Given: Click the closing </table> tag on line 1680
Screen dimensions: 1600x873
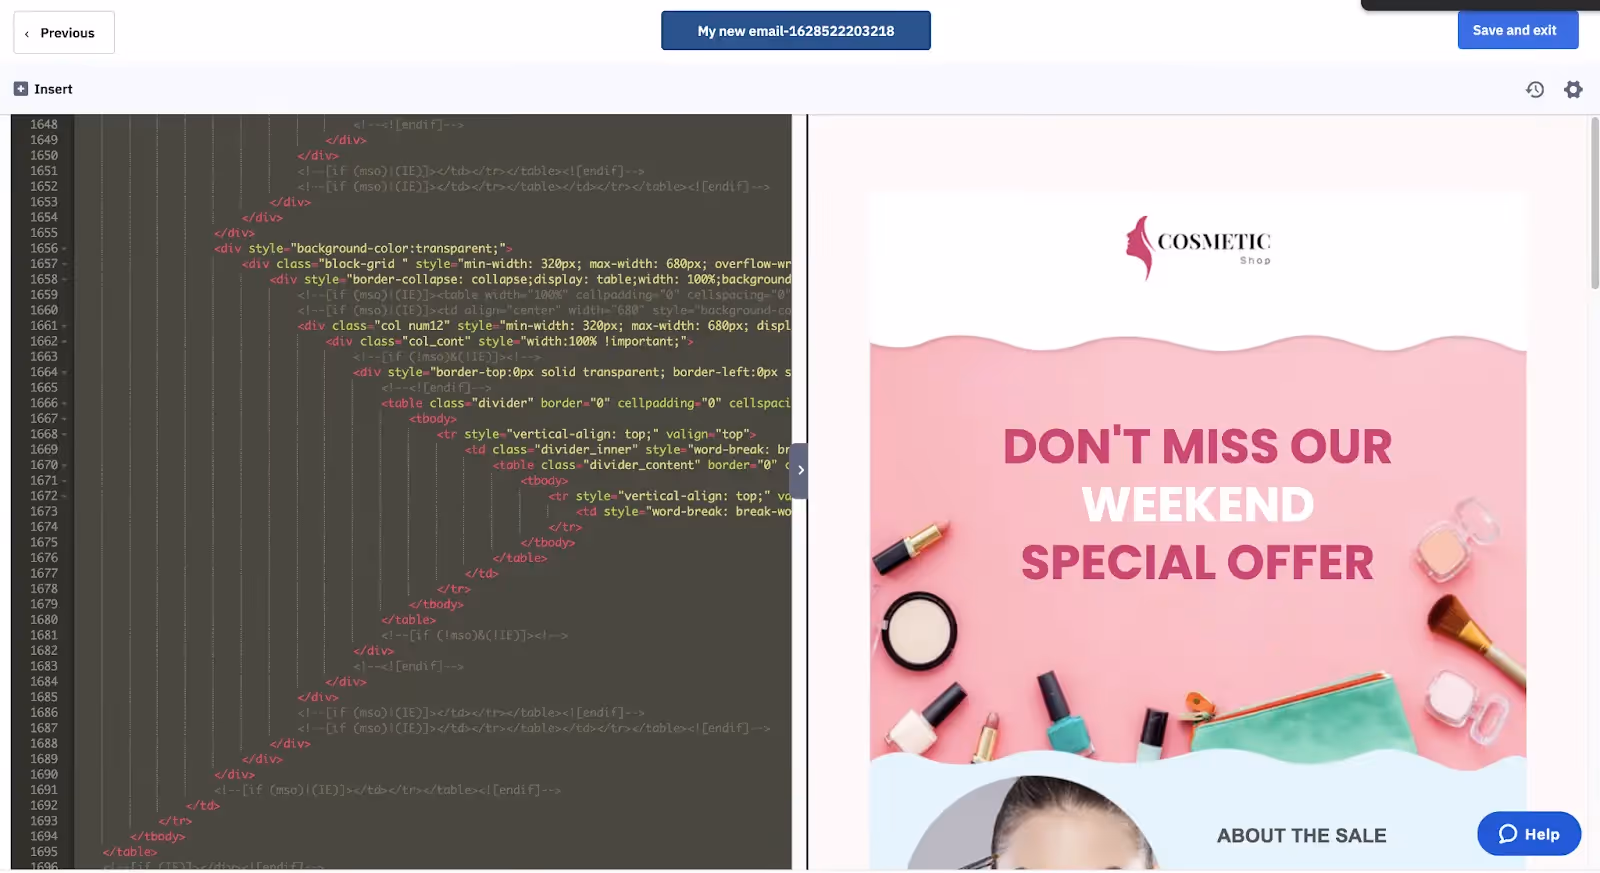Looking at the screenshot, I should pos(409,620).
